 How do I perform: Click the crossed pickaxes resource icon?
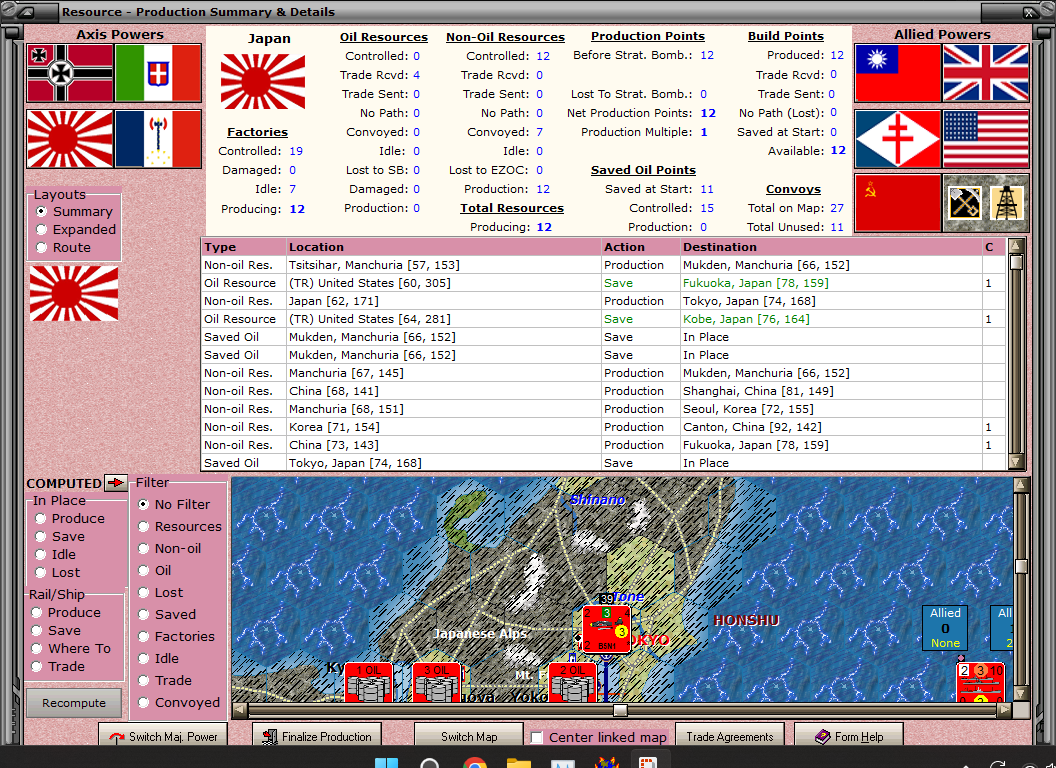[964, 203]
